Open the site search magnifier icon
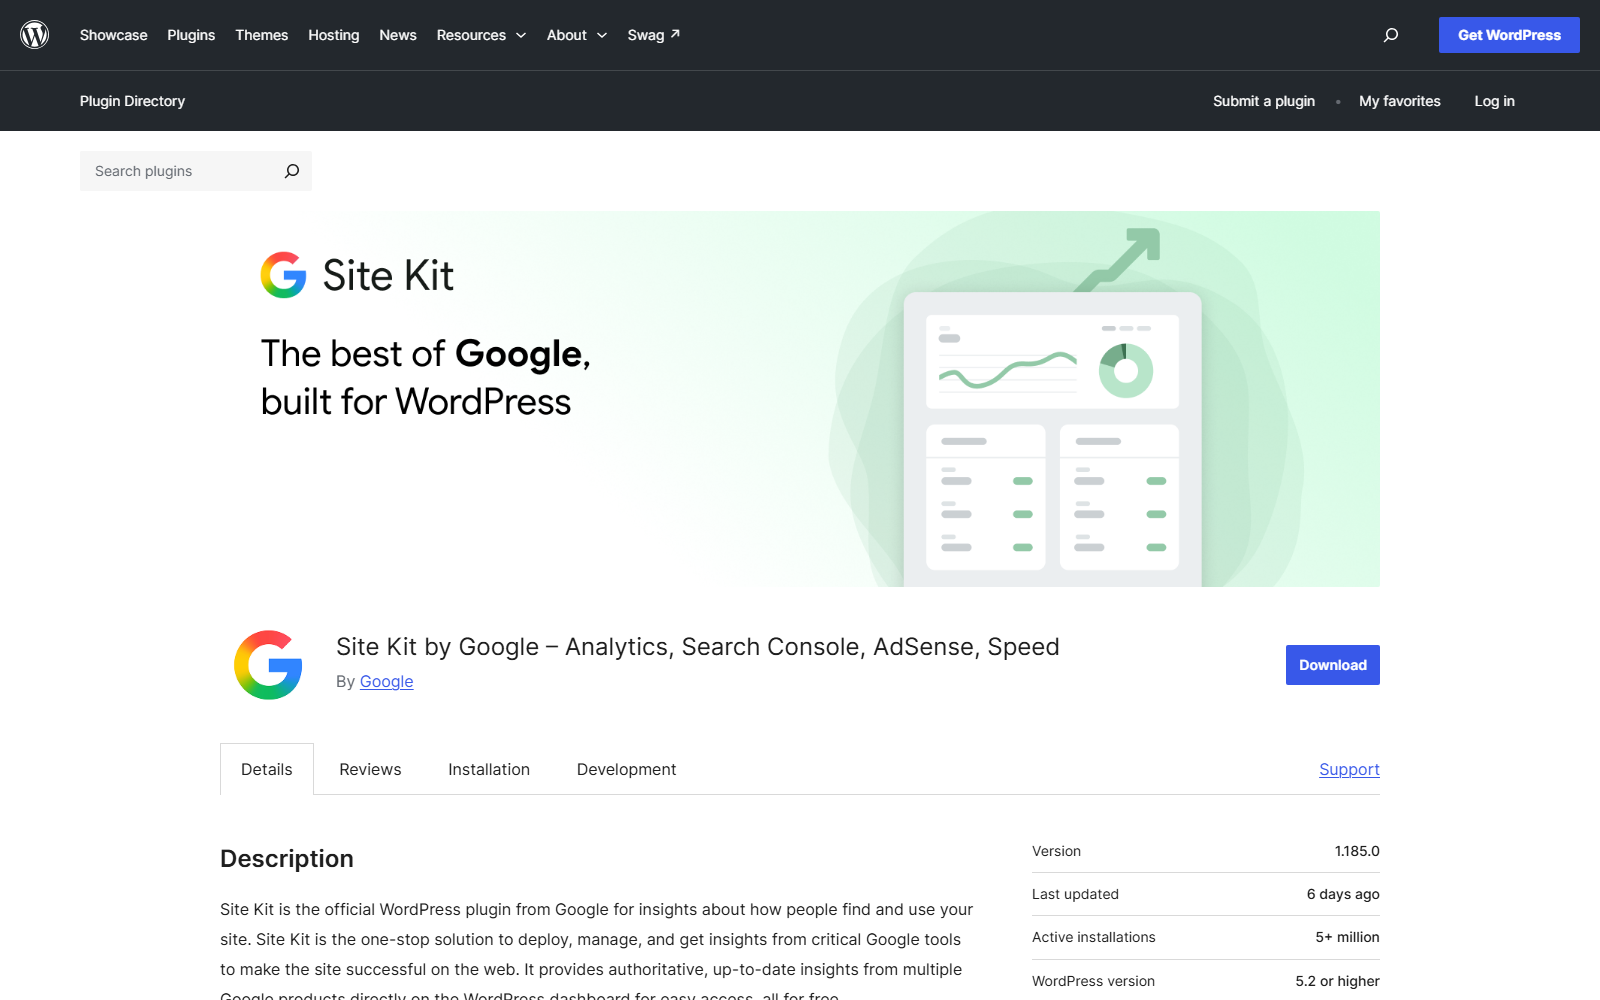This screenshot has width=1600, height=1000. [x=1390, y=35]
